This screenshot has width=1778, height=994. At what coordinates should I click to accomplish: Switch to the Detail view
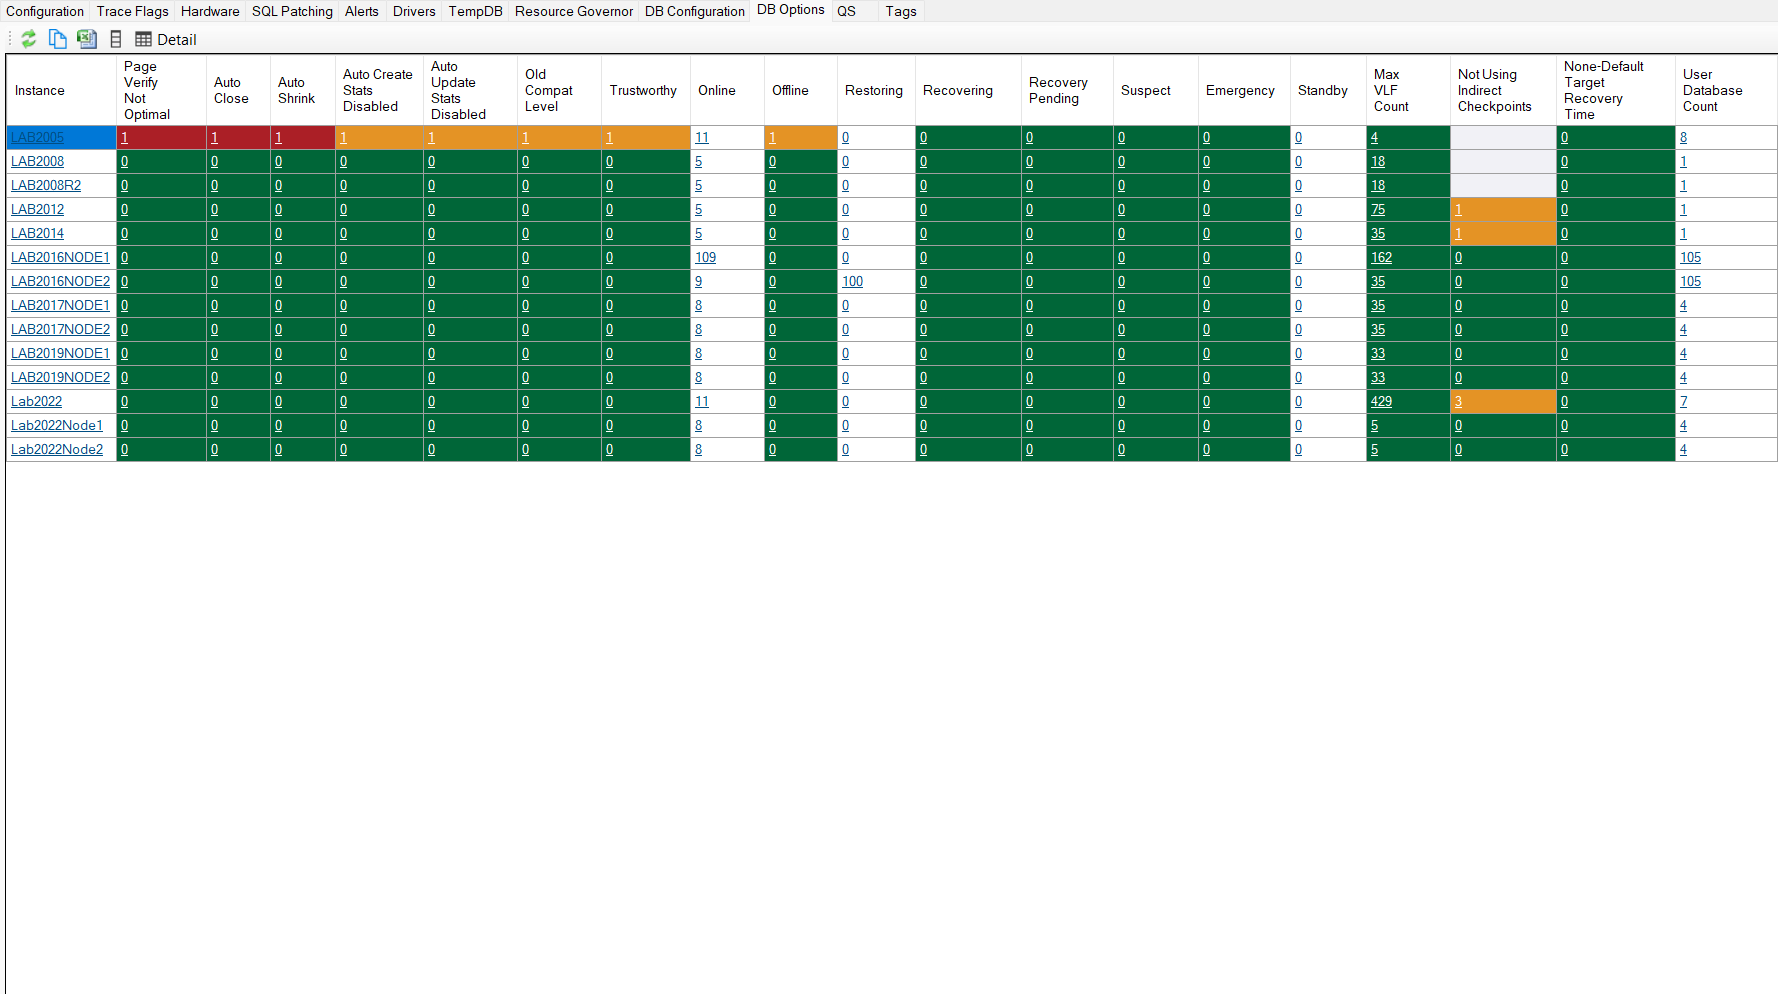pyautogui.click(x=166, y=40)
